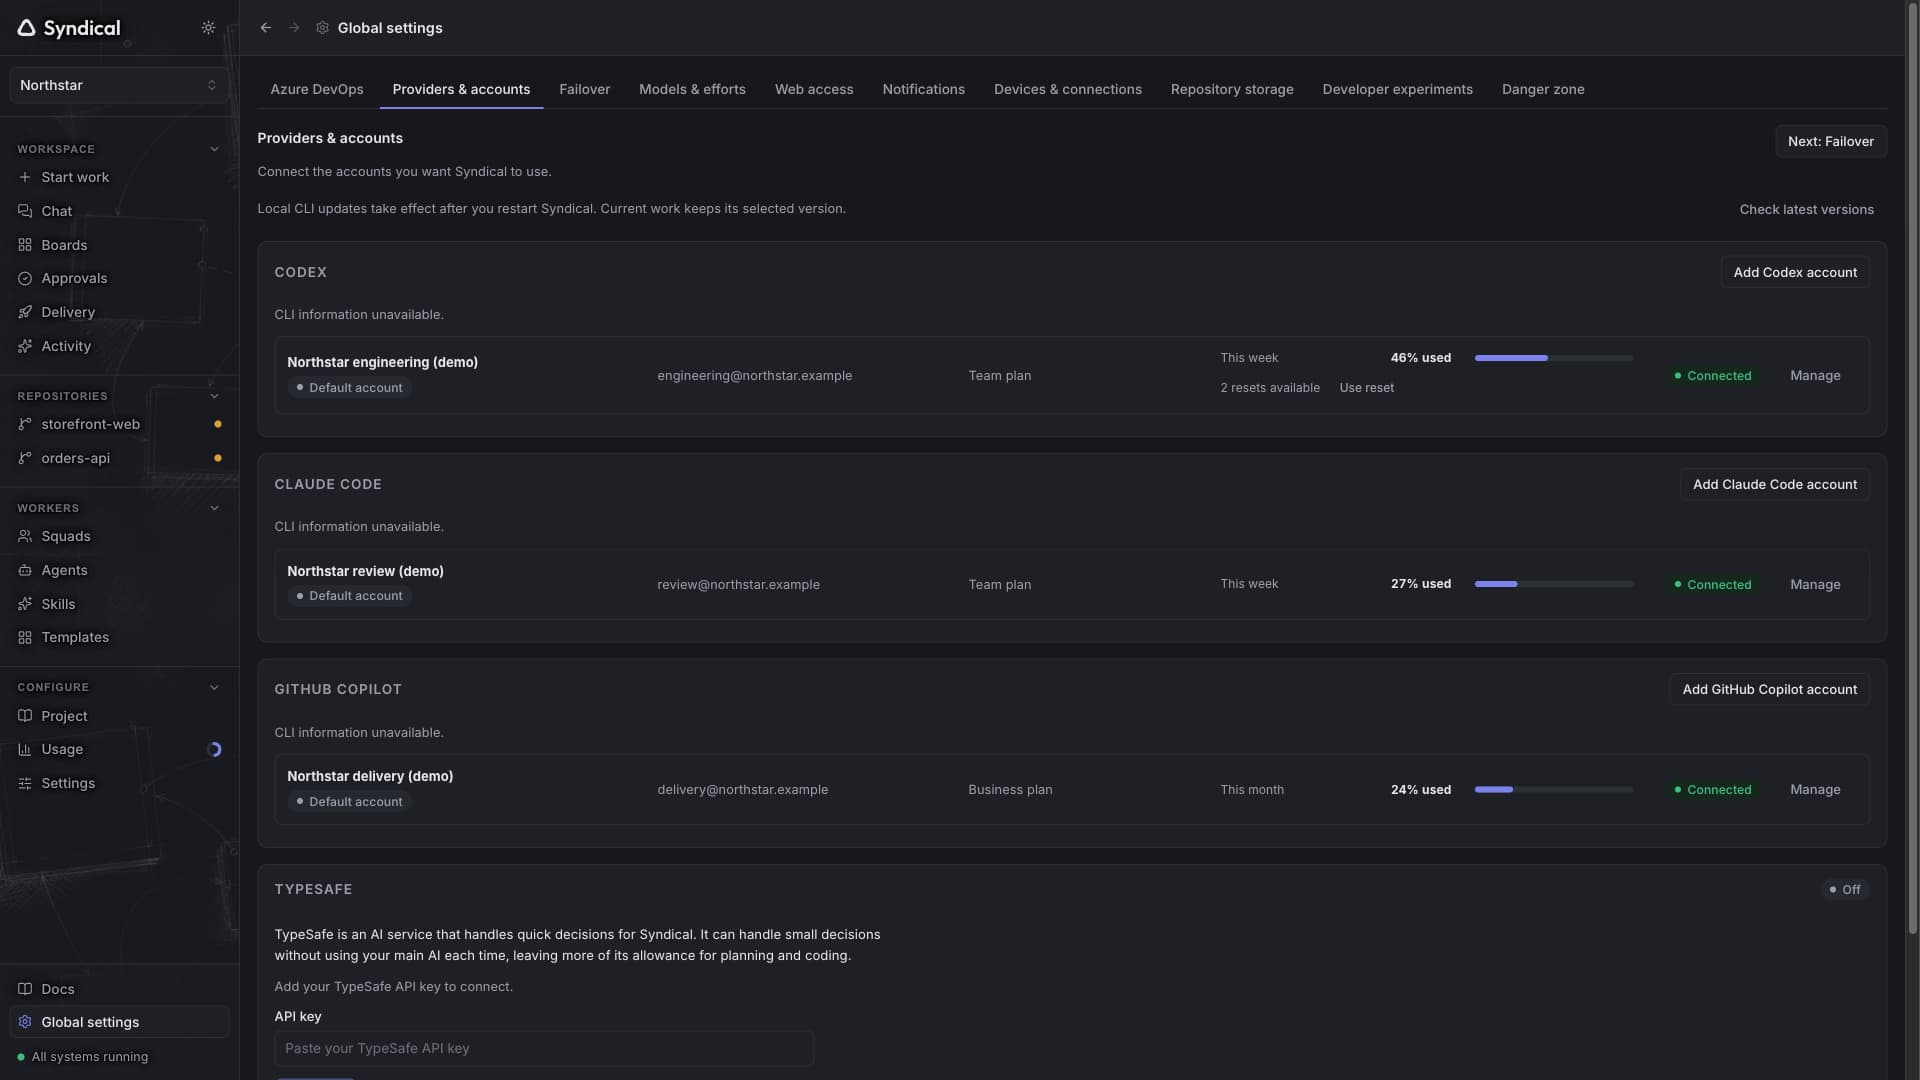Click Check latest versions link
This screenshot has height=1080, width=1920.
(x=1806, y=209)
